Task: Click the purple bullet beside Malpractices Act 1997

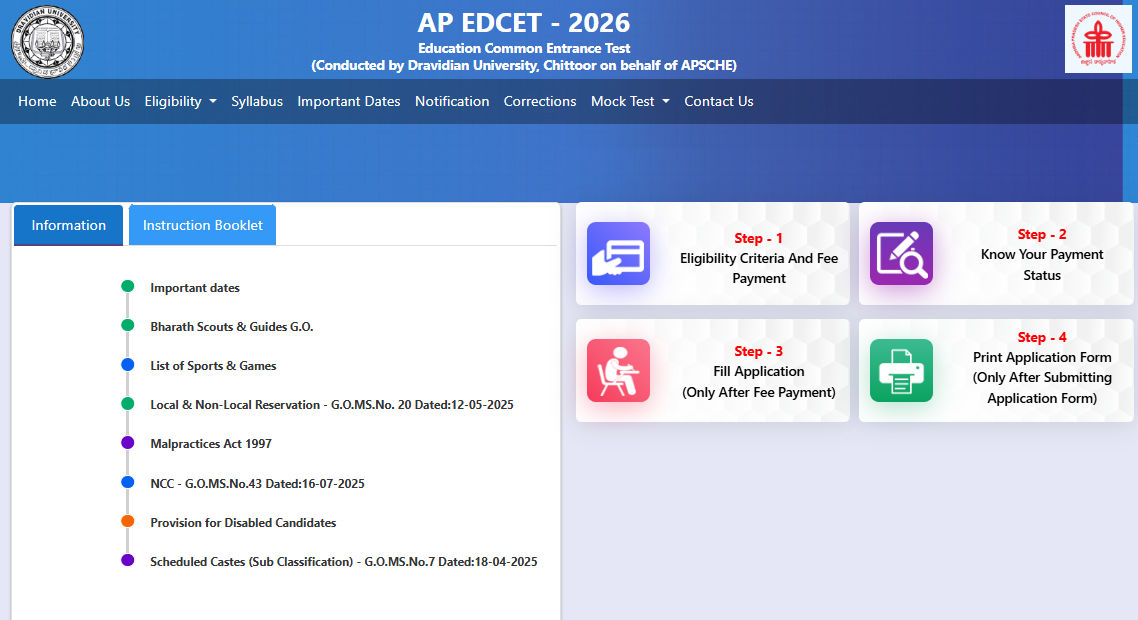Action: (128, 443)
